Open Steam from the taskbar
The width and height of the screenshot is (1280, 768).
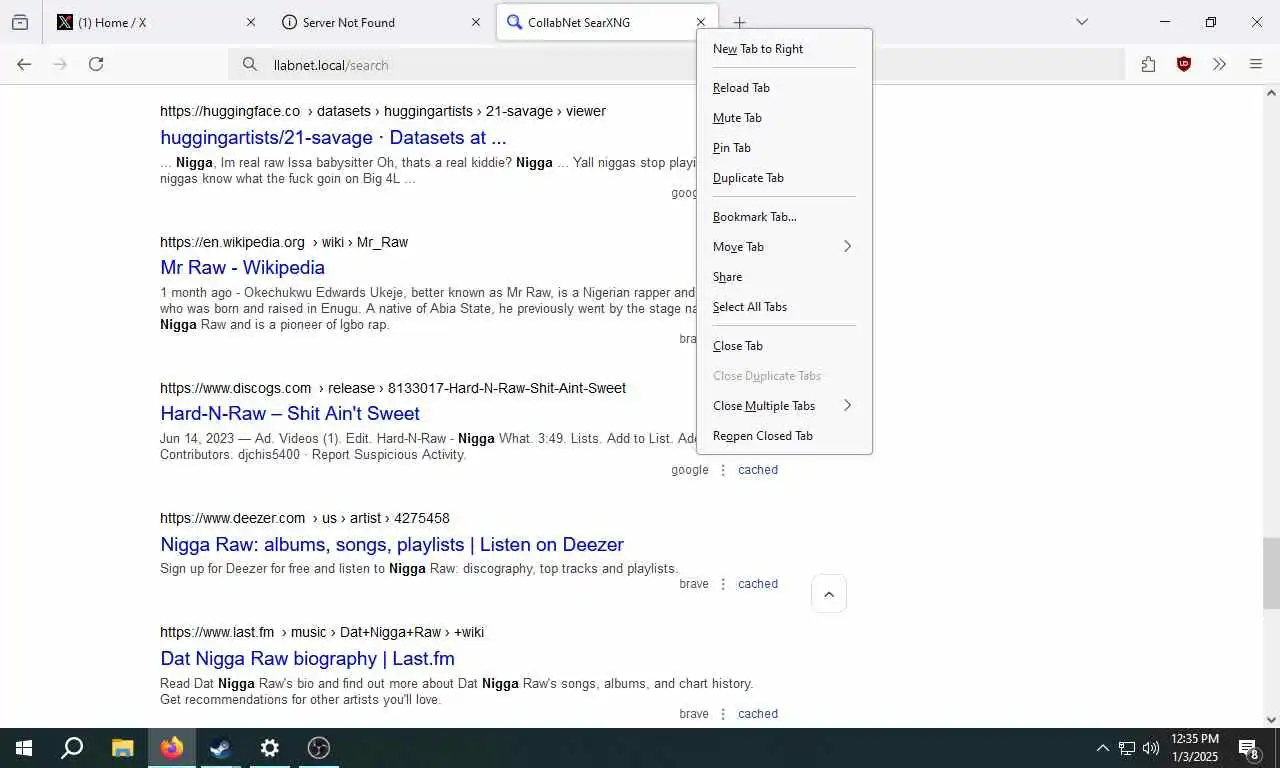tap(221, 748)
